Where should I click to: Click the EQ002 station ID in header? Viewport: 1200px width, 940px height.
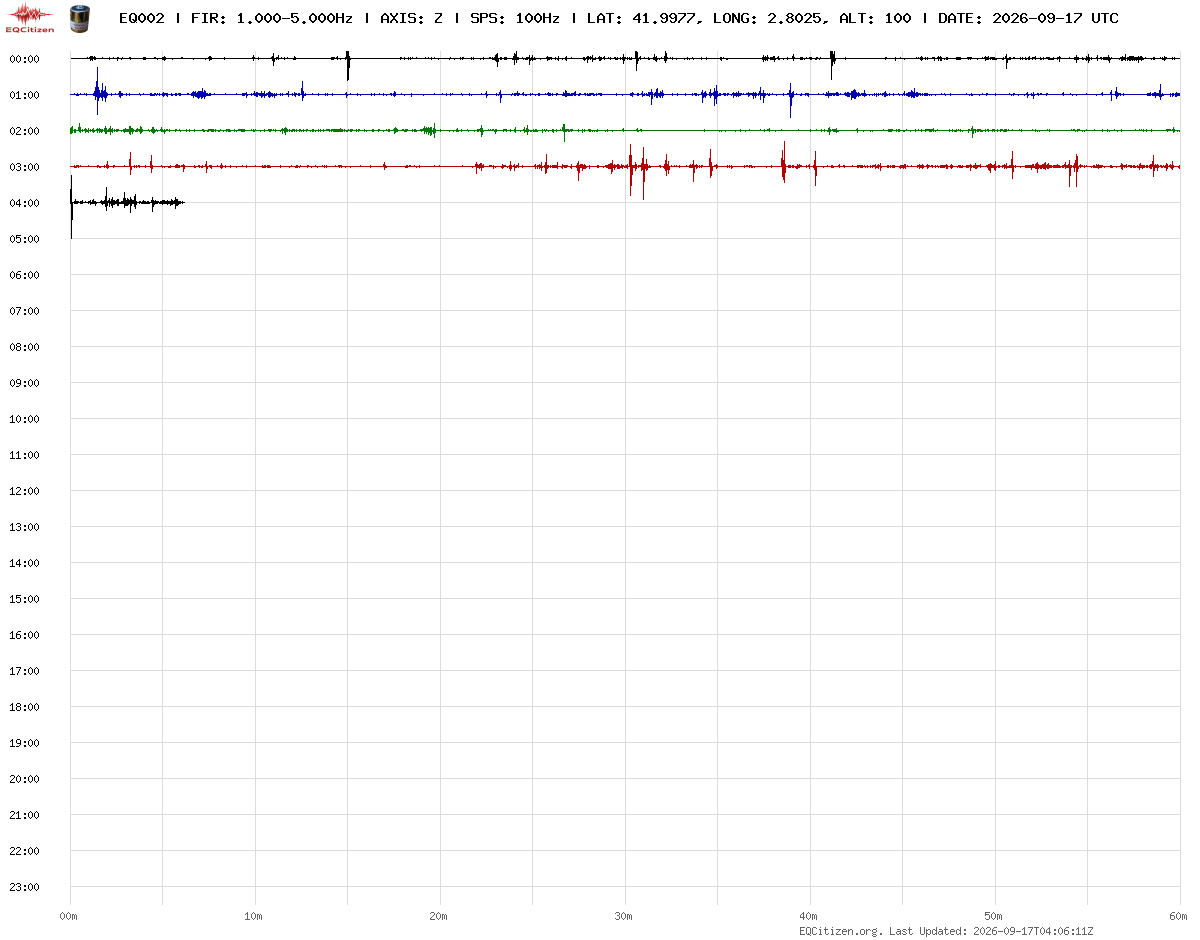pos(141,18)
